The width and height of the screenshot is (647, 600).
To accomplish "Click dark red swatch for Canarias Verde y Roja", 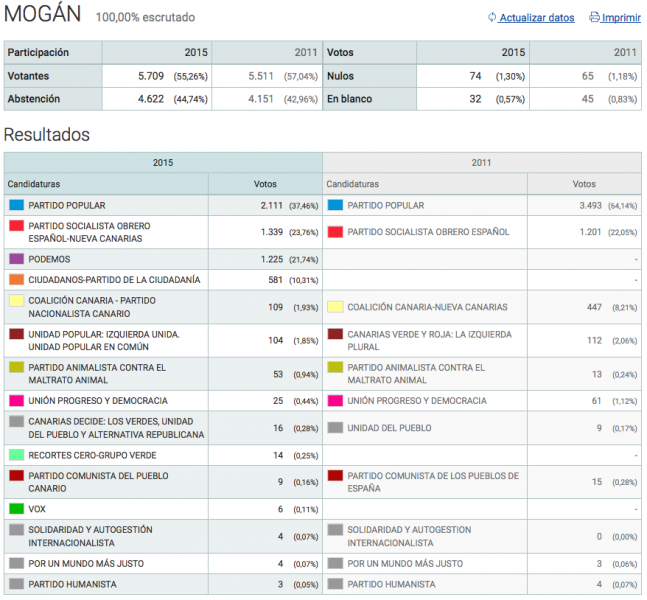I will click(x=335, y=334).
